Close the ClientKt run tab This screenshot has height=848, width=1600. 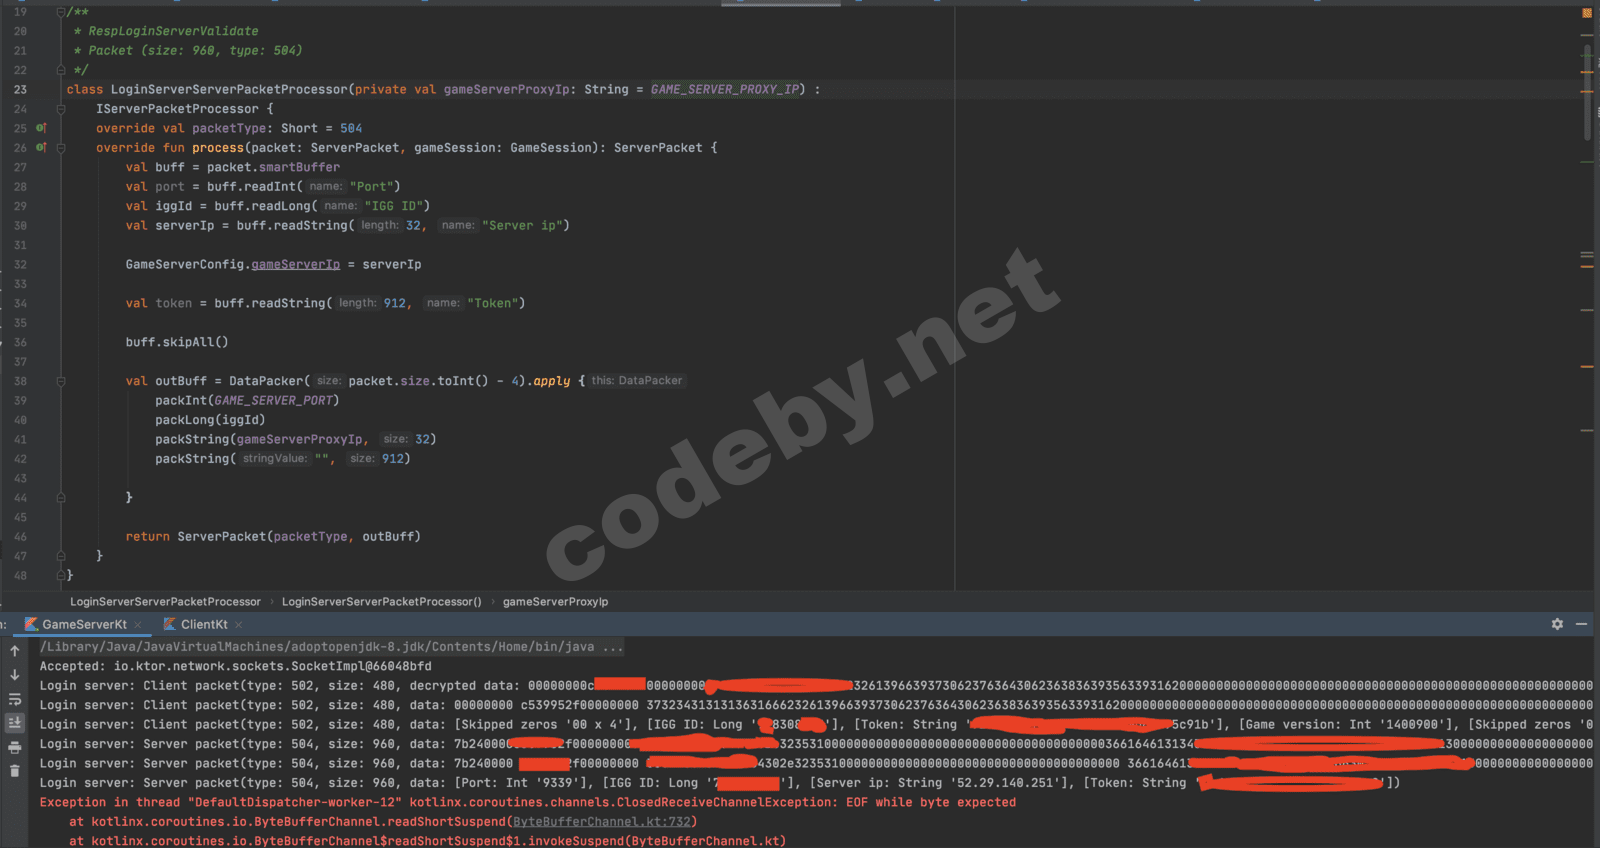tap(239, 625)
